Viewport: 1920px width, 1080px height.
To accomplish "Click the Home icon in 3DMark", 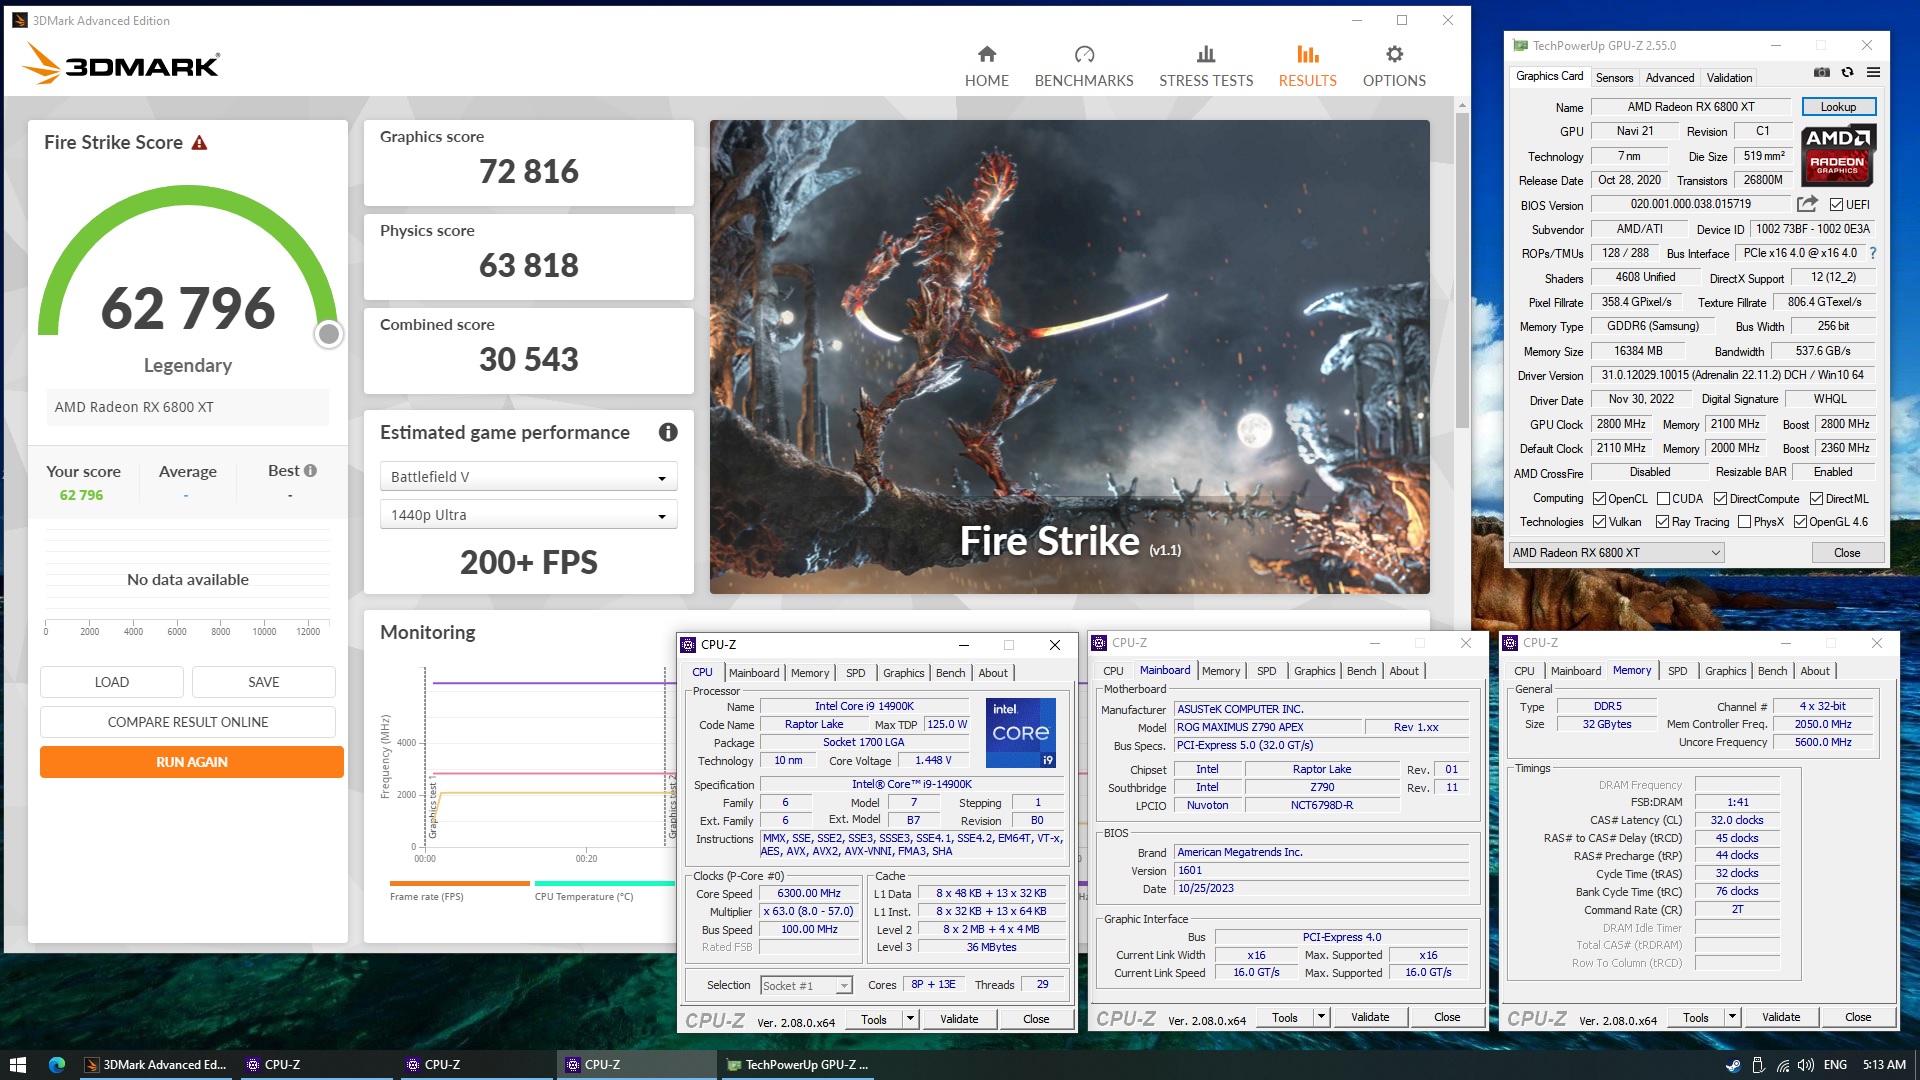I will pyautogui.click(x=986, y=54).
